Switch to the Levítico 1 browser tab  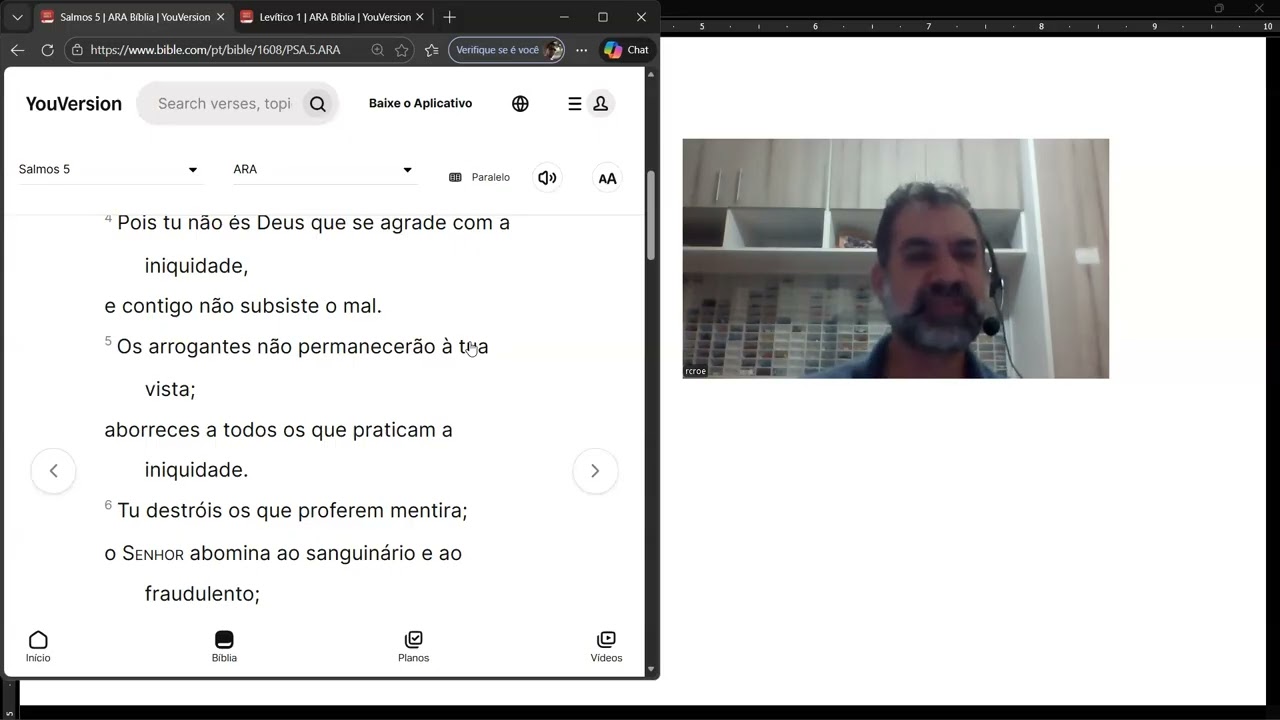(x=332, y=17)
